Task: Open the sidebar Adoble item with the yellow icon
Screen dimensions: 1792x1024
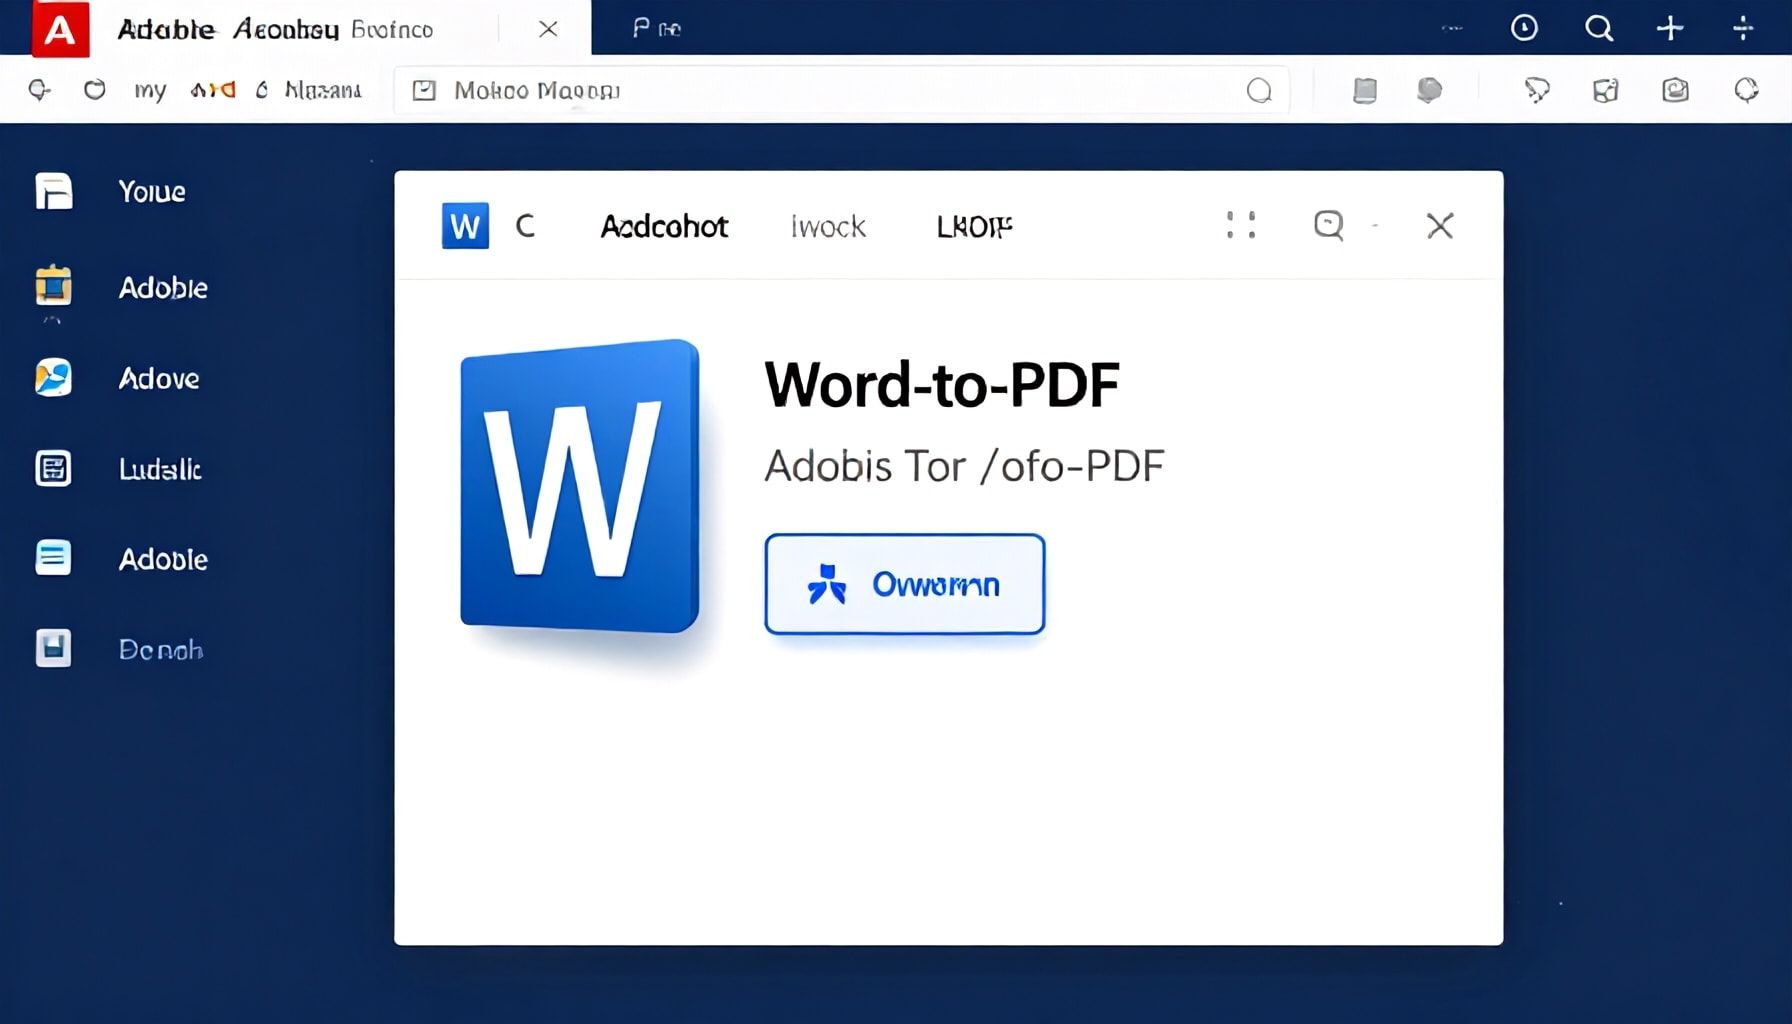Action: point(121,287)
